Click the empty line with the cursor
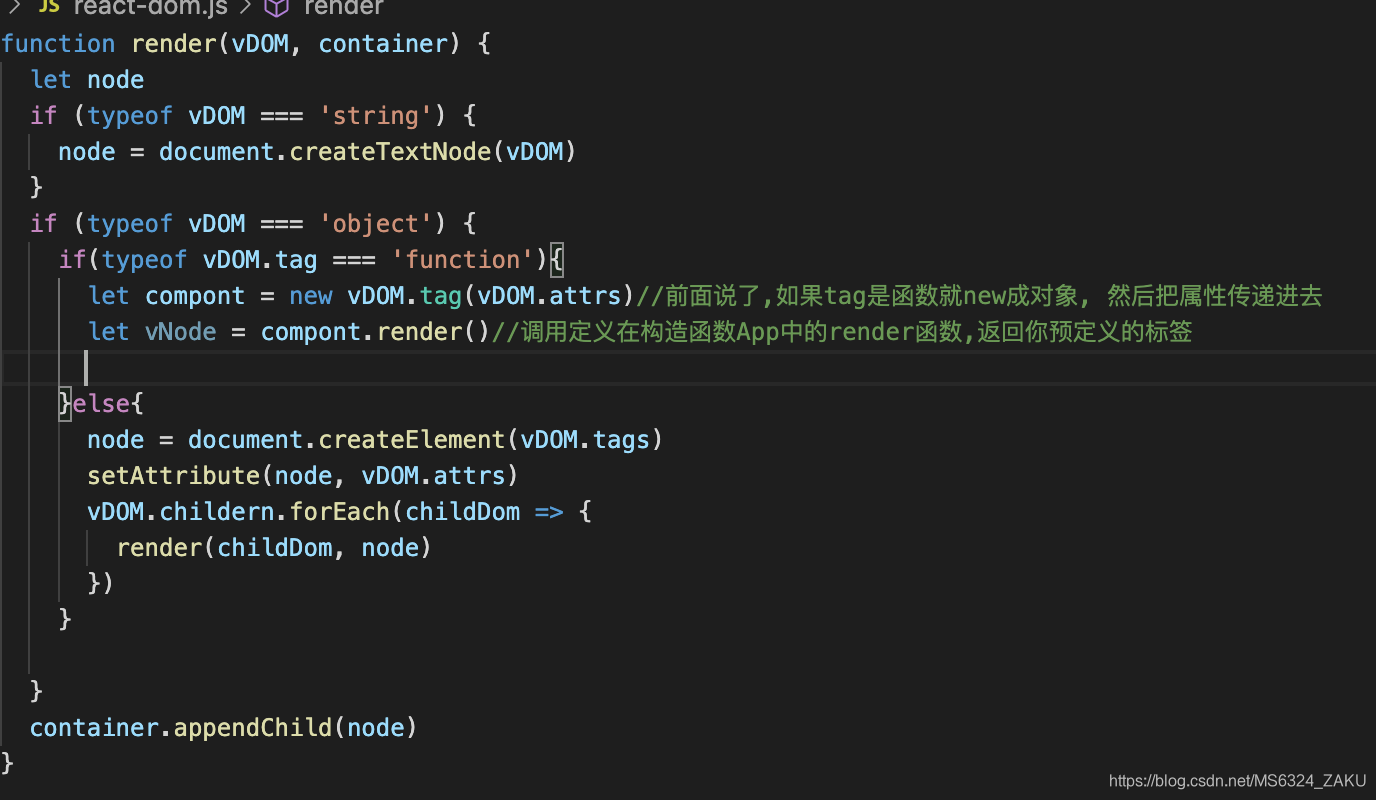This screenshot has width=1376, height=800. pos(688,368)
